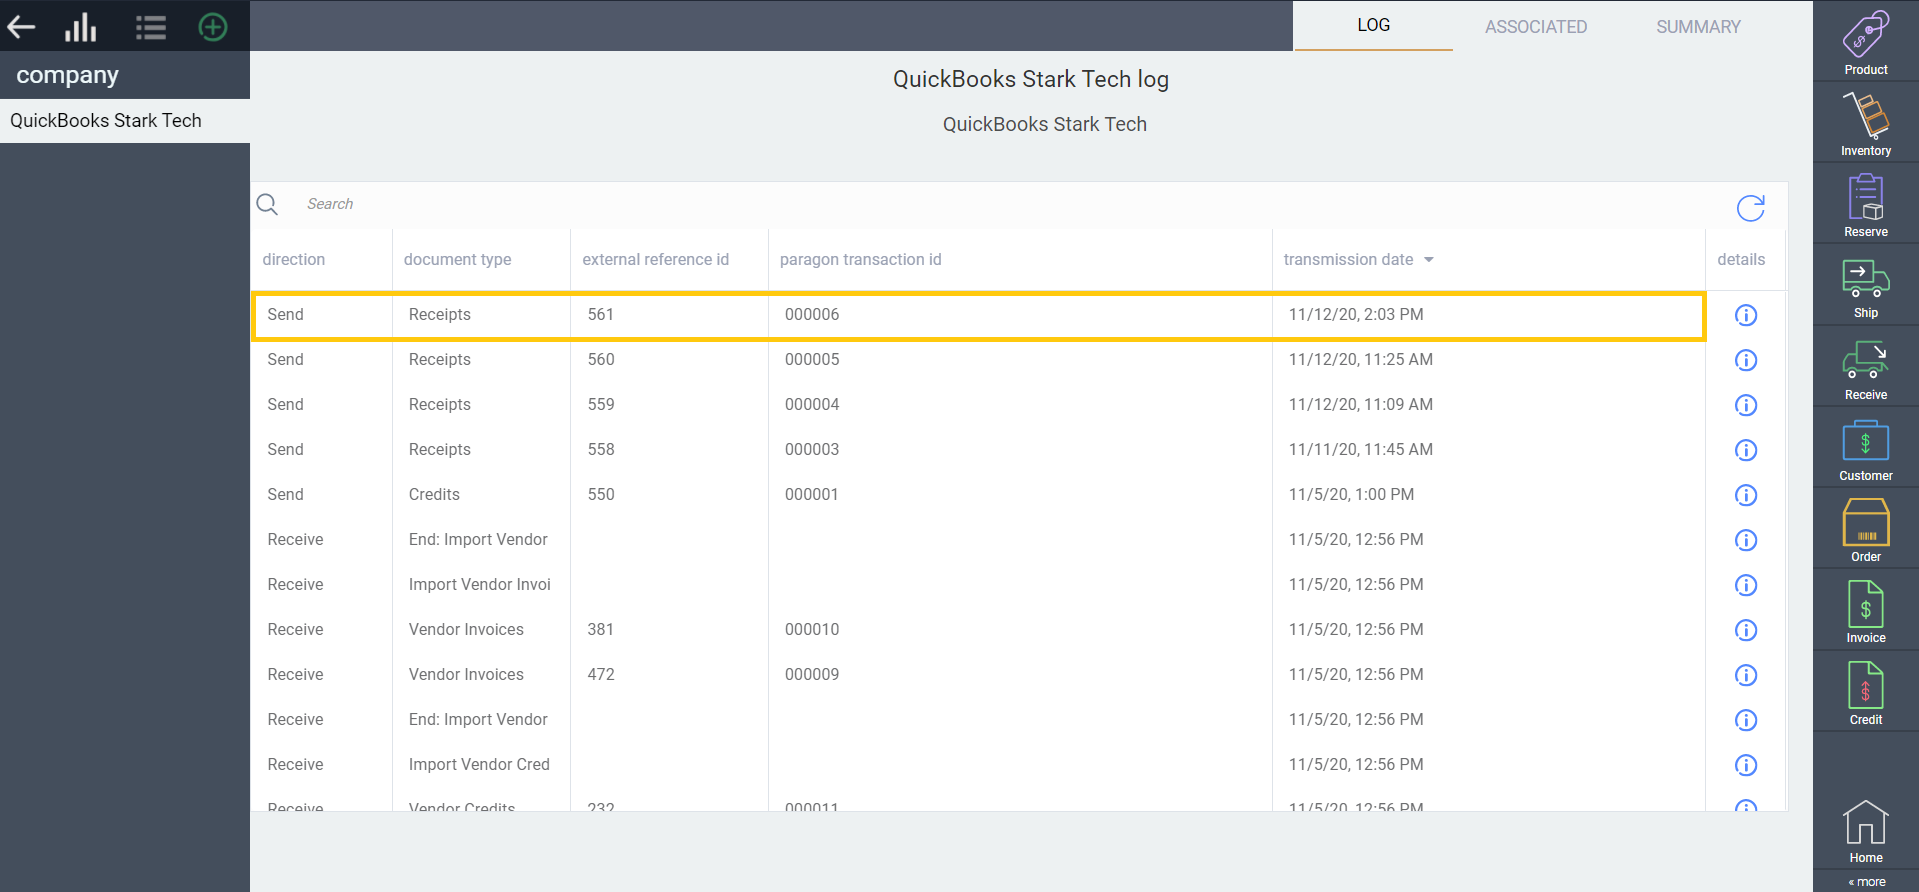This screenshot has width=1919, height=892.
Task: Click transaction id 000004
Action: coord(812,405)
